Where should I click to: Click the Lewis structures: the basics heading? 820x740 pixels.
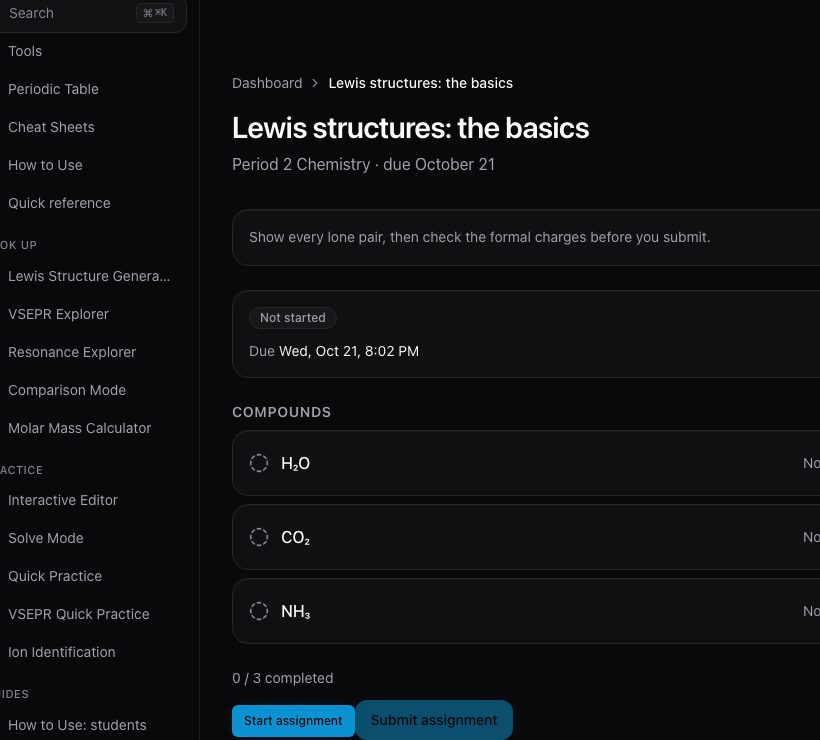[411, 128]
